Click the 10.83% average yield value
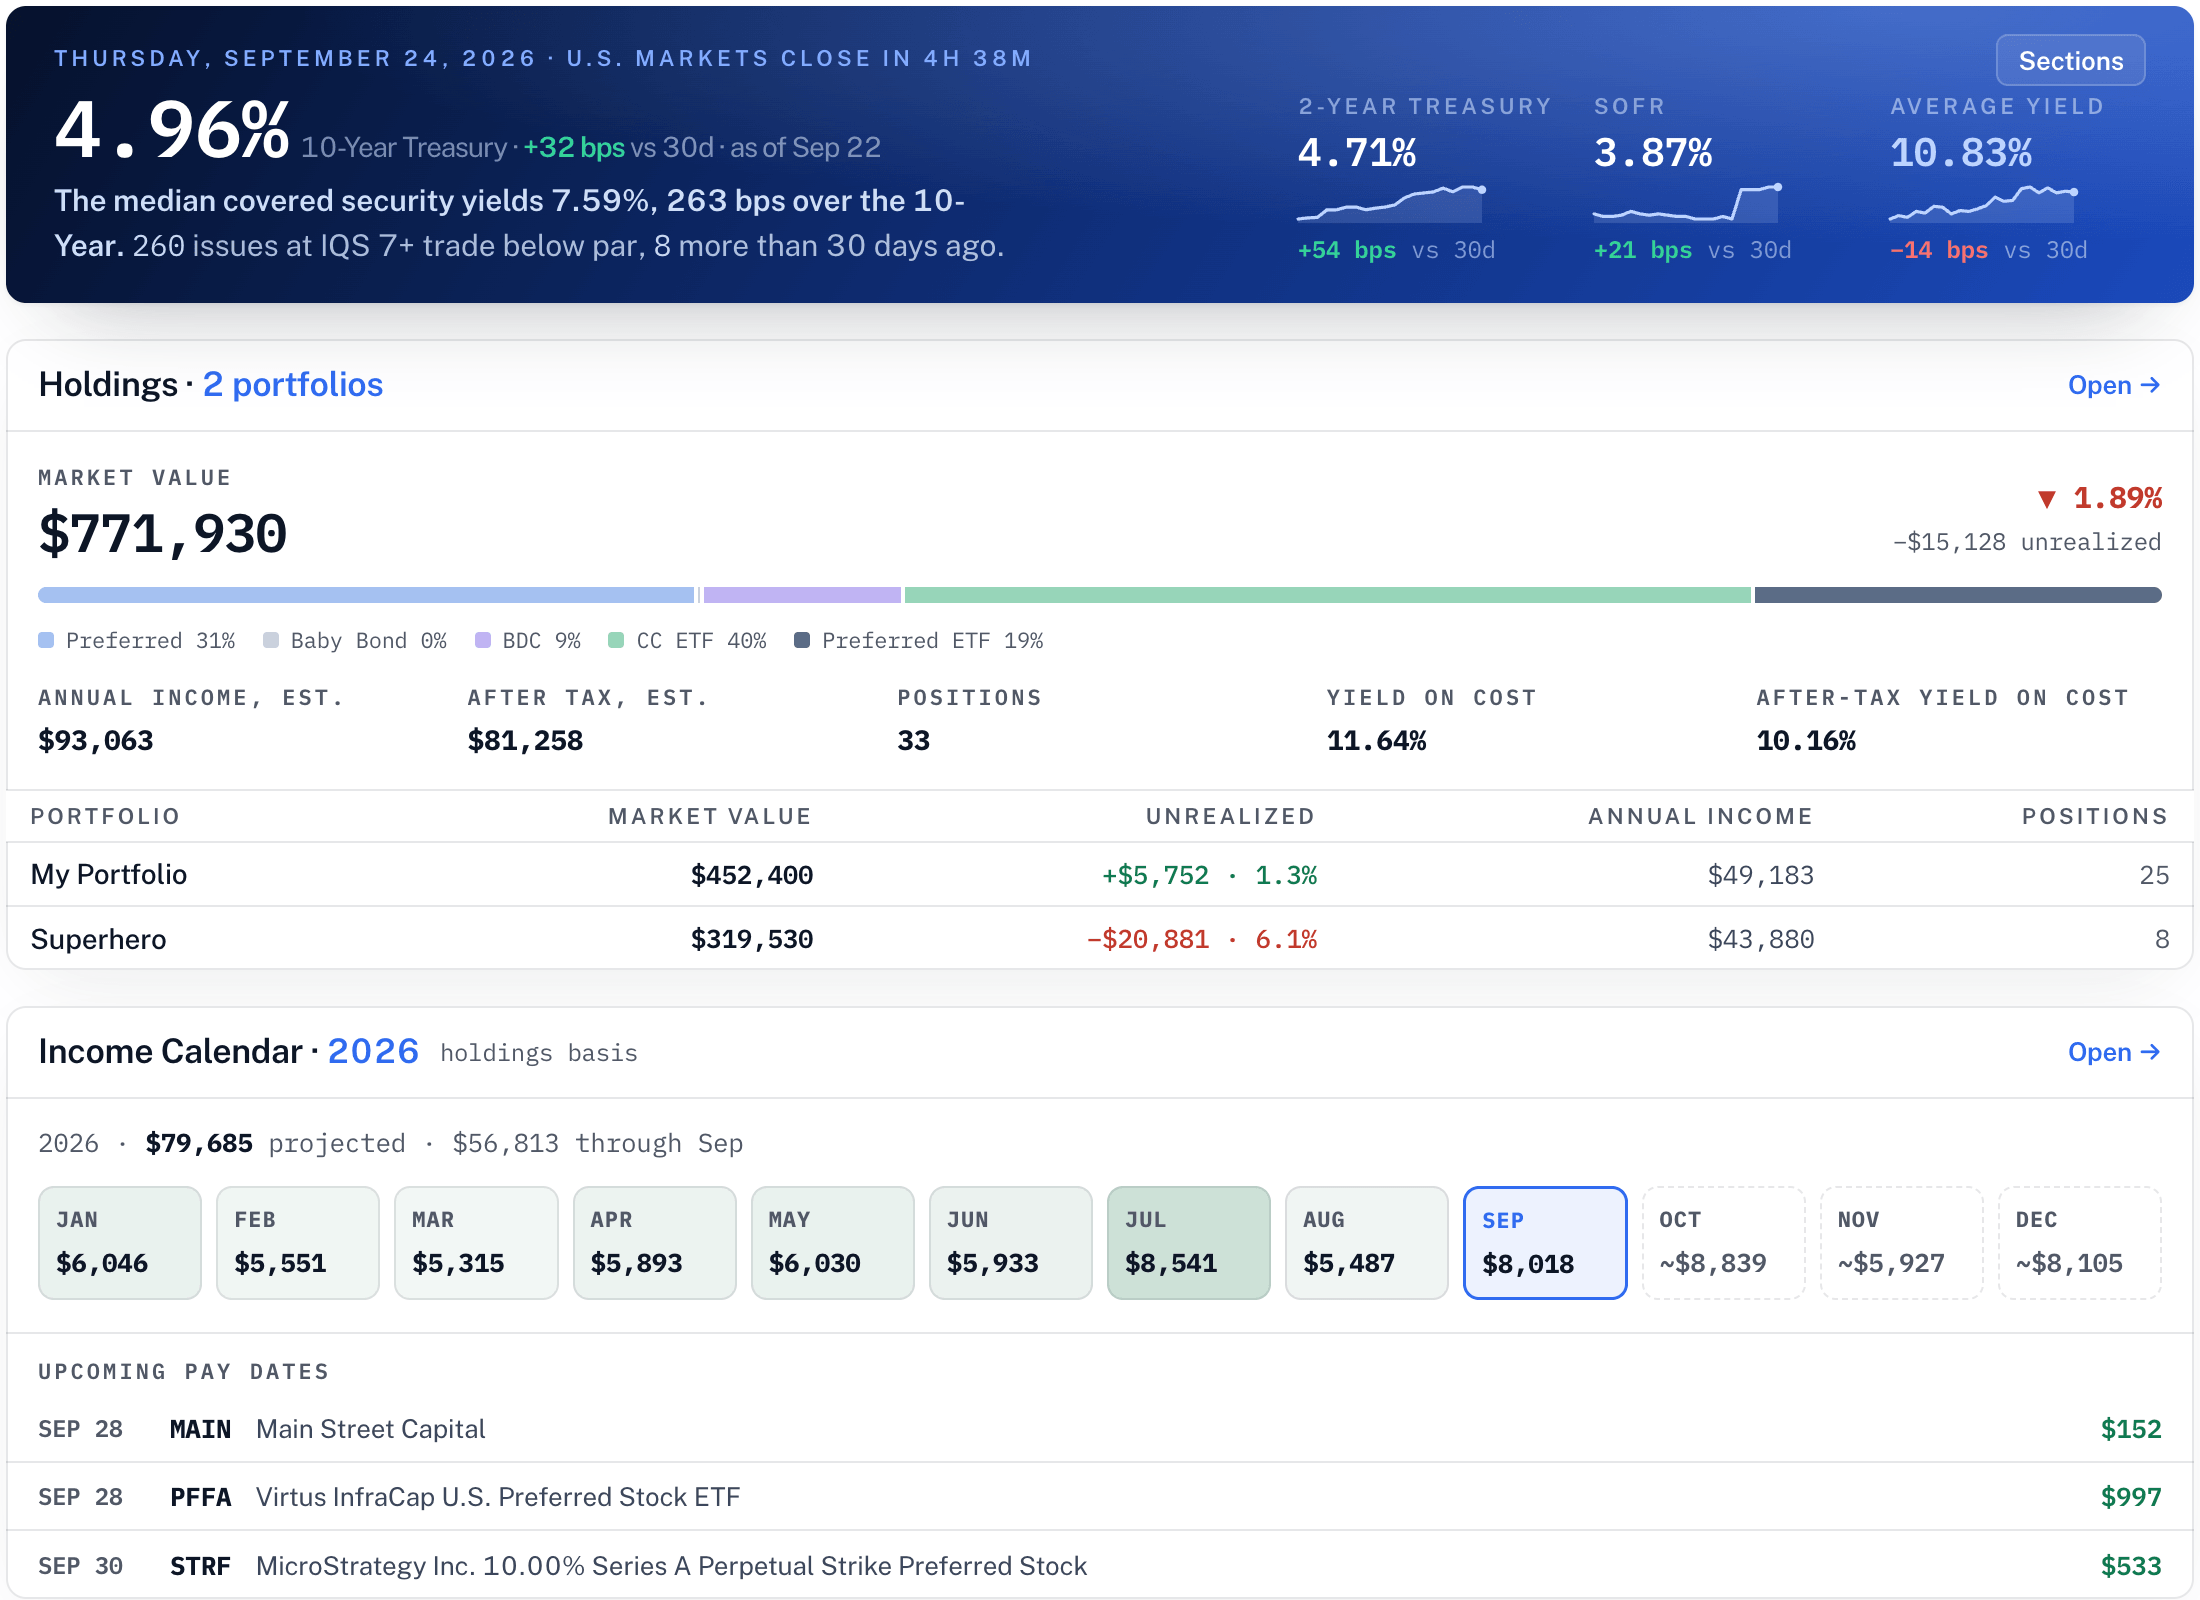Screen dimensions: 2200x1600 1961,153
